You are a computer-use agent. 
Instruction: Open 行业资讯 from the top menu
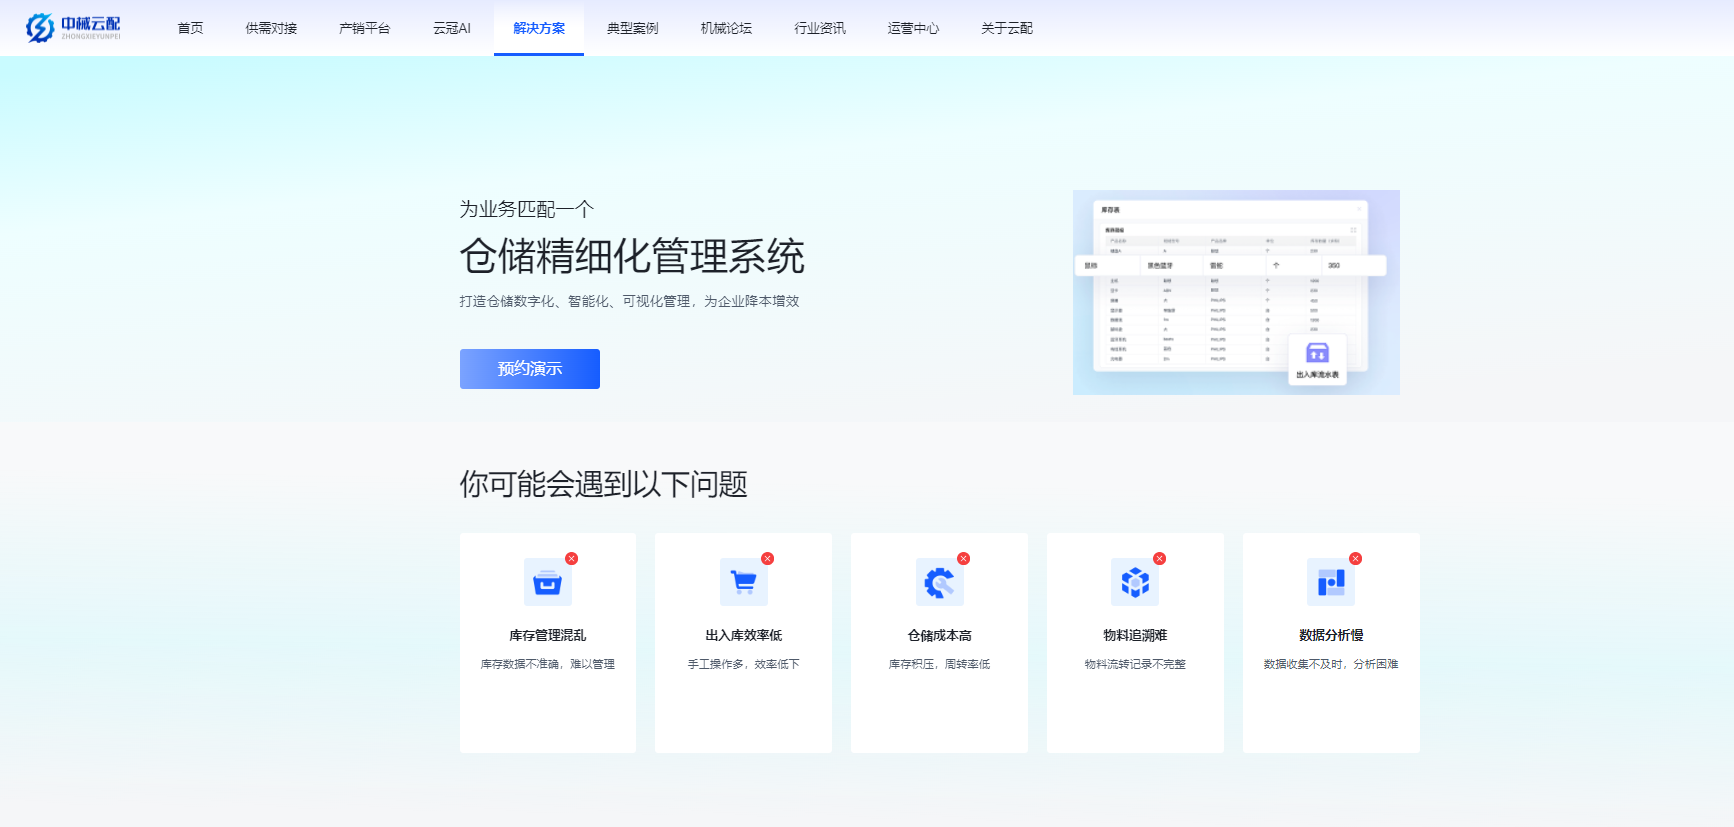pos(820,28)
